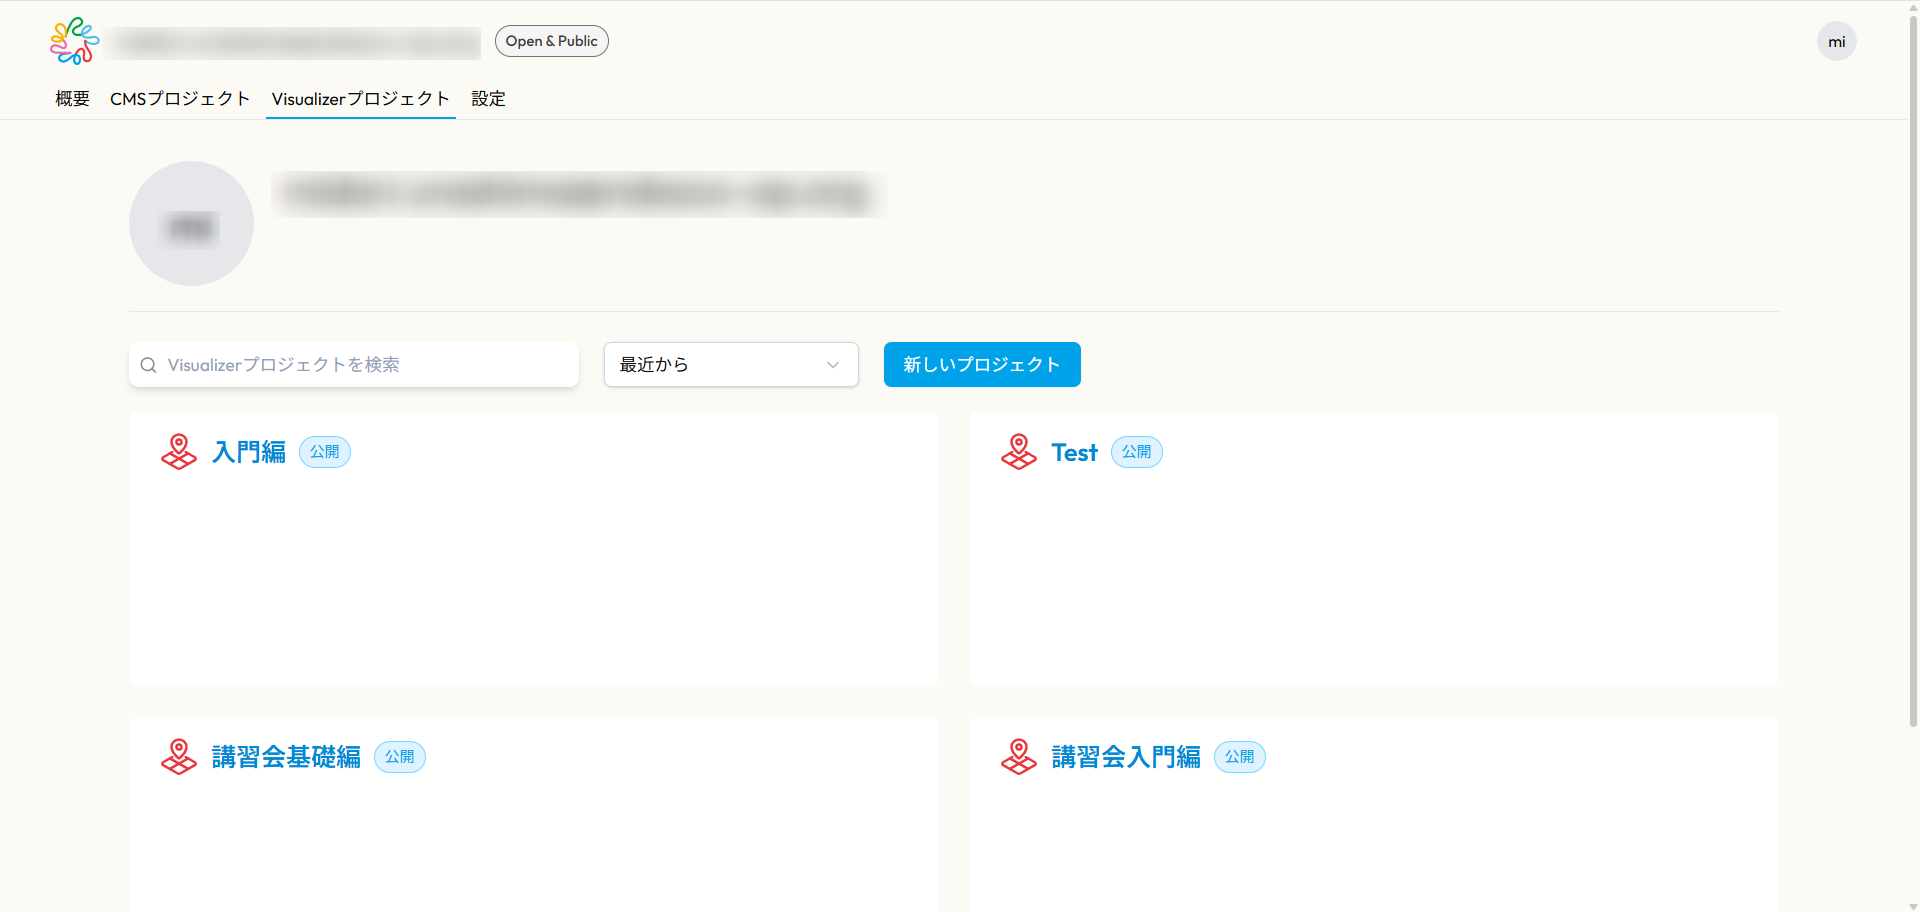This screenshot has height=912, width=1920.
Task: Open the mi user avatar menu
Action: (1836, 42)
